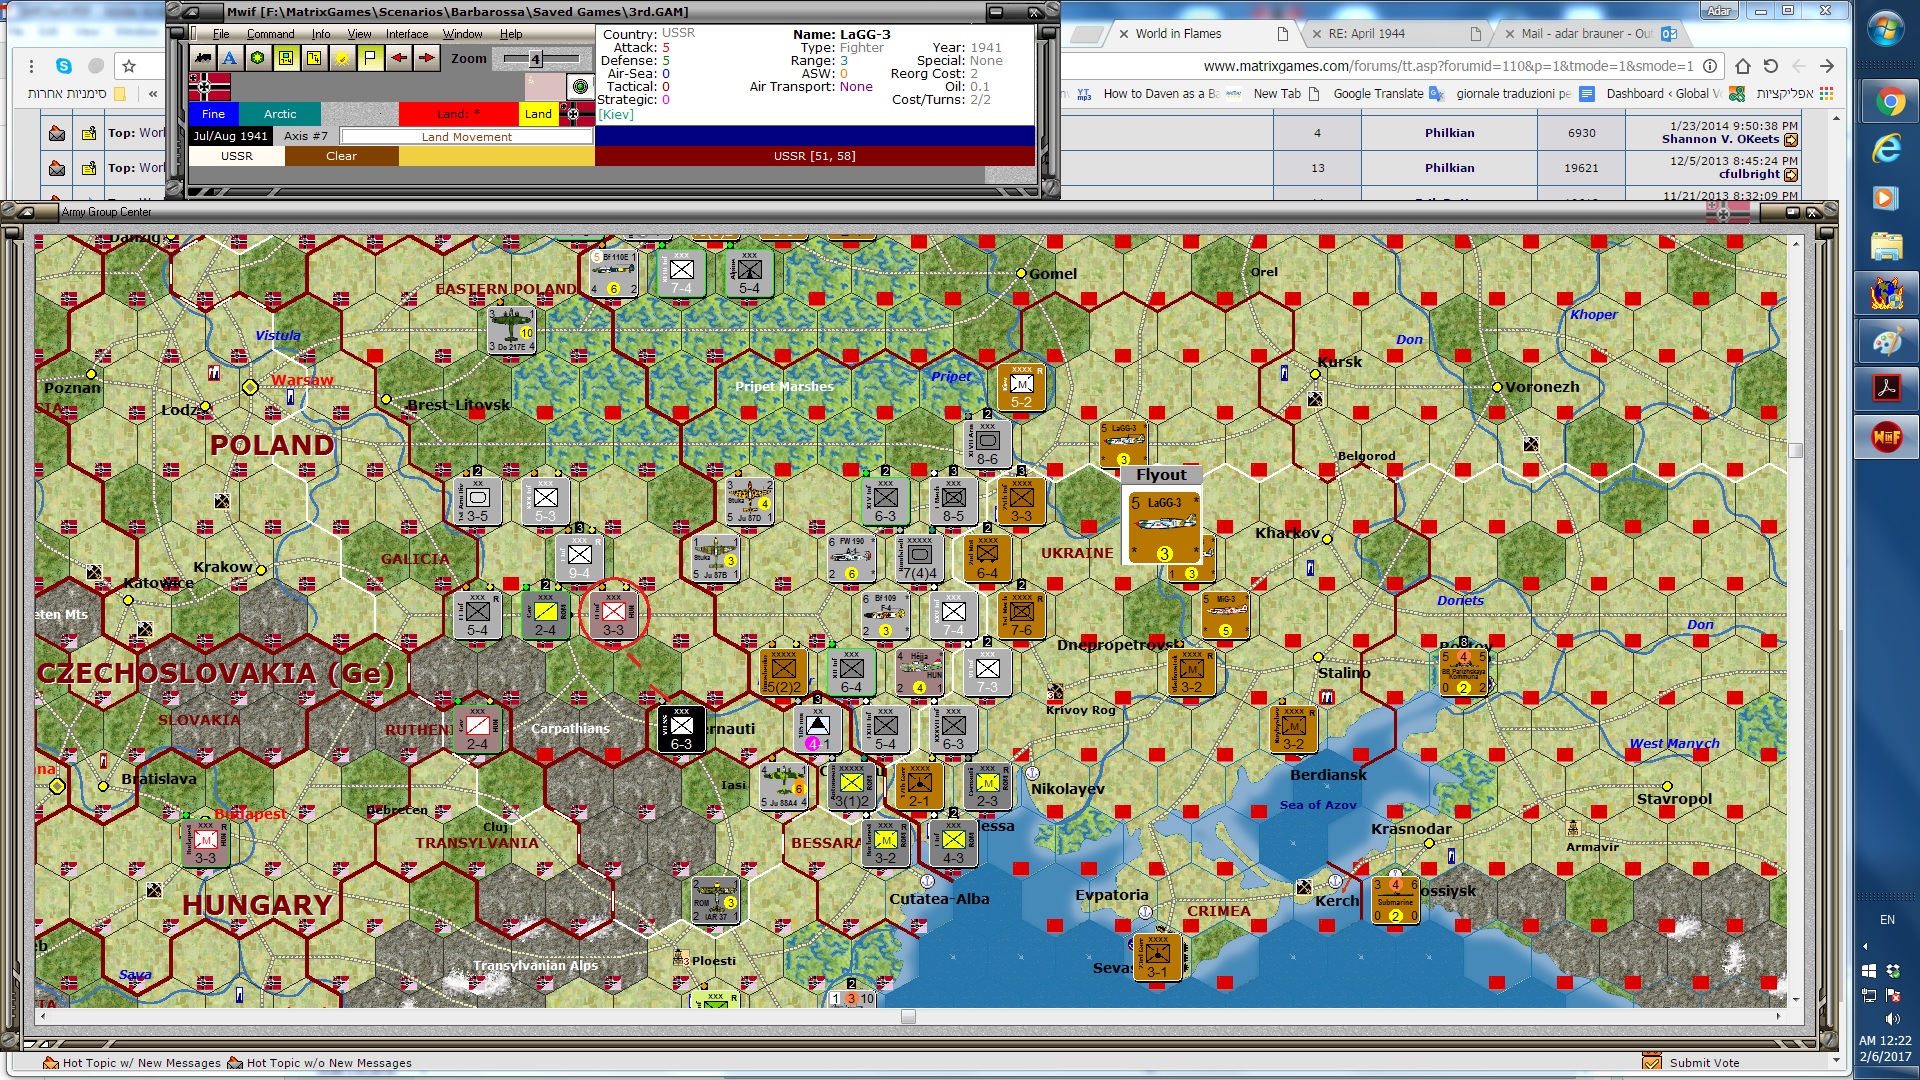The width and height of the screenshot is (1920, 1080).
Task: Click the train toolbar icon in Mwif
Action: [203, 58]
